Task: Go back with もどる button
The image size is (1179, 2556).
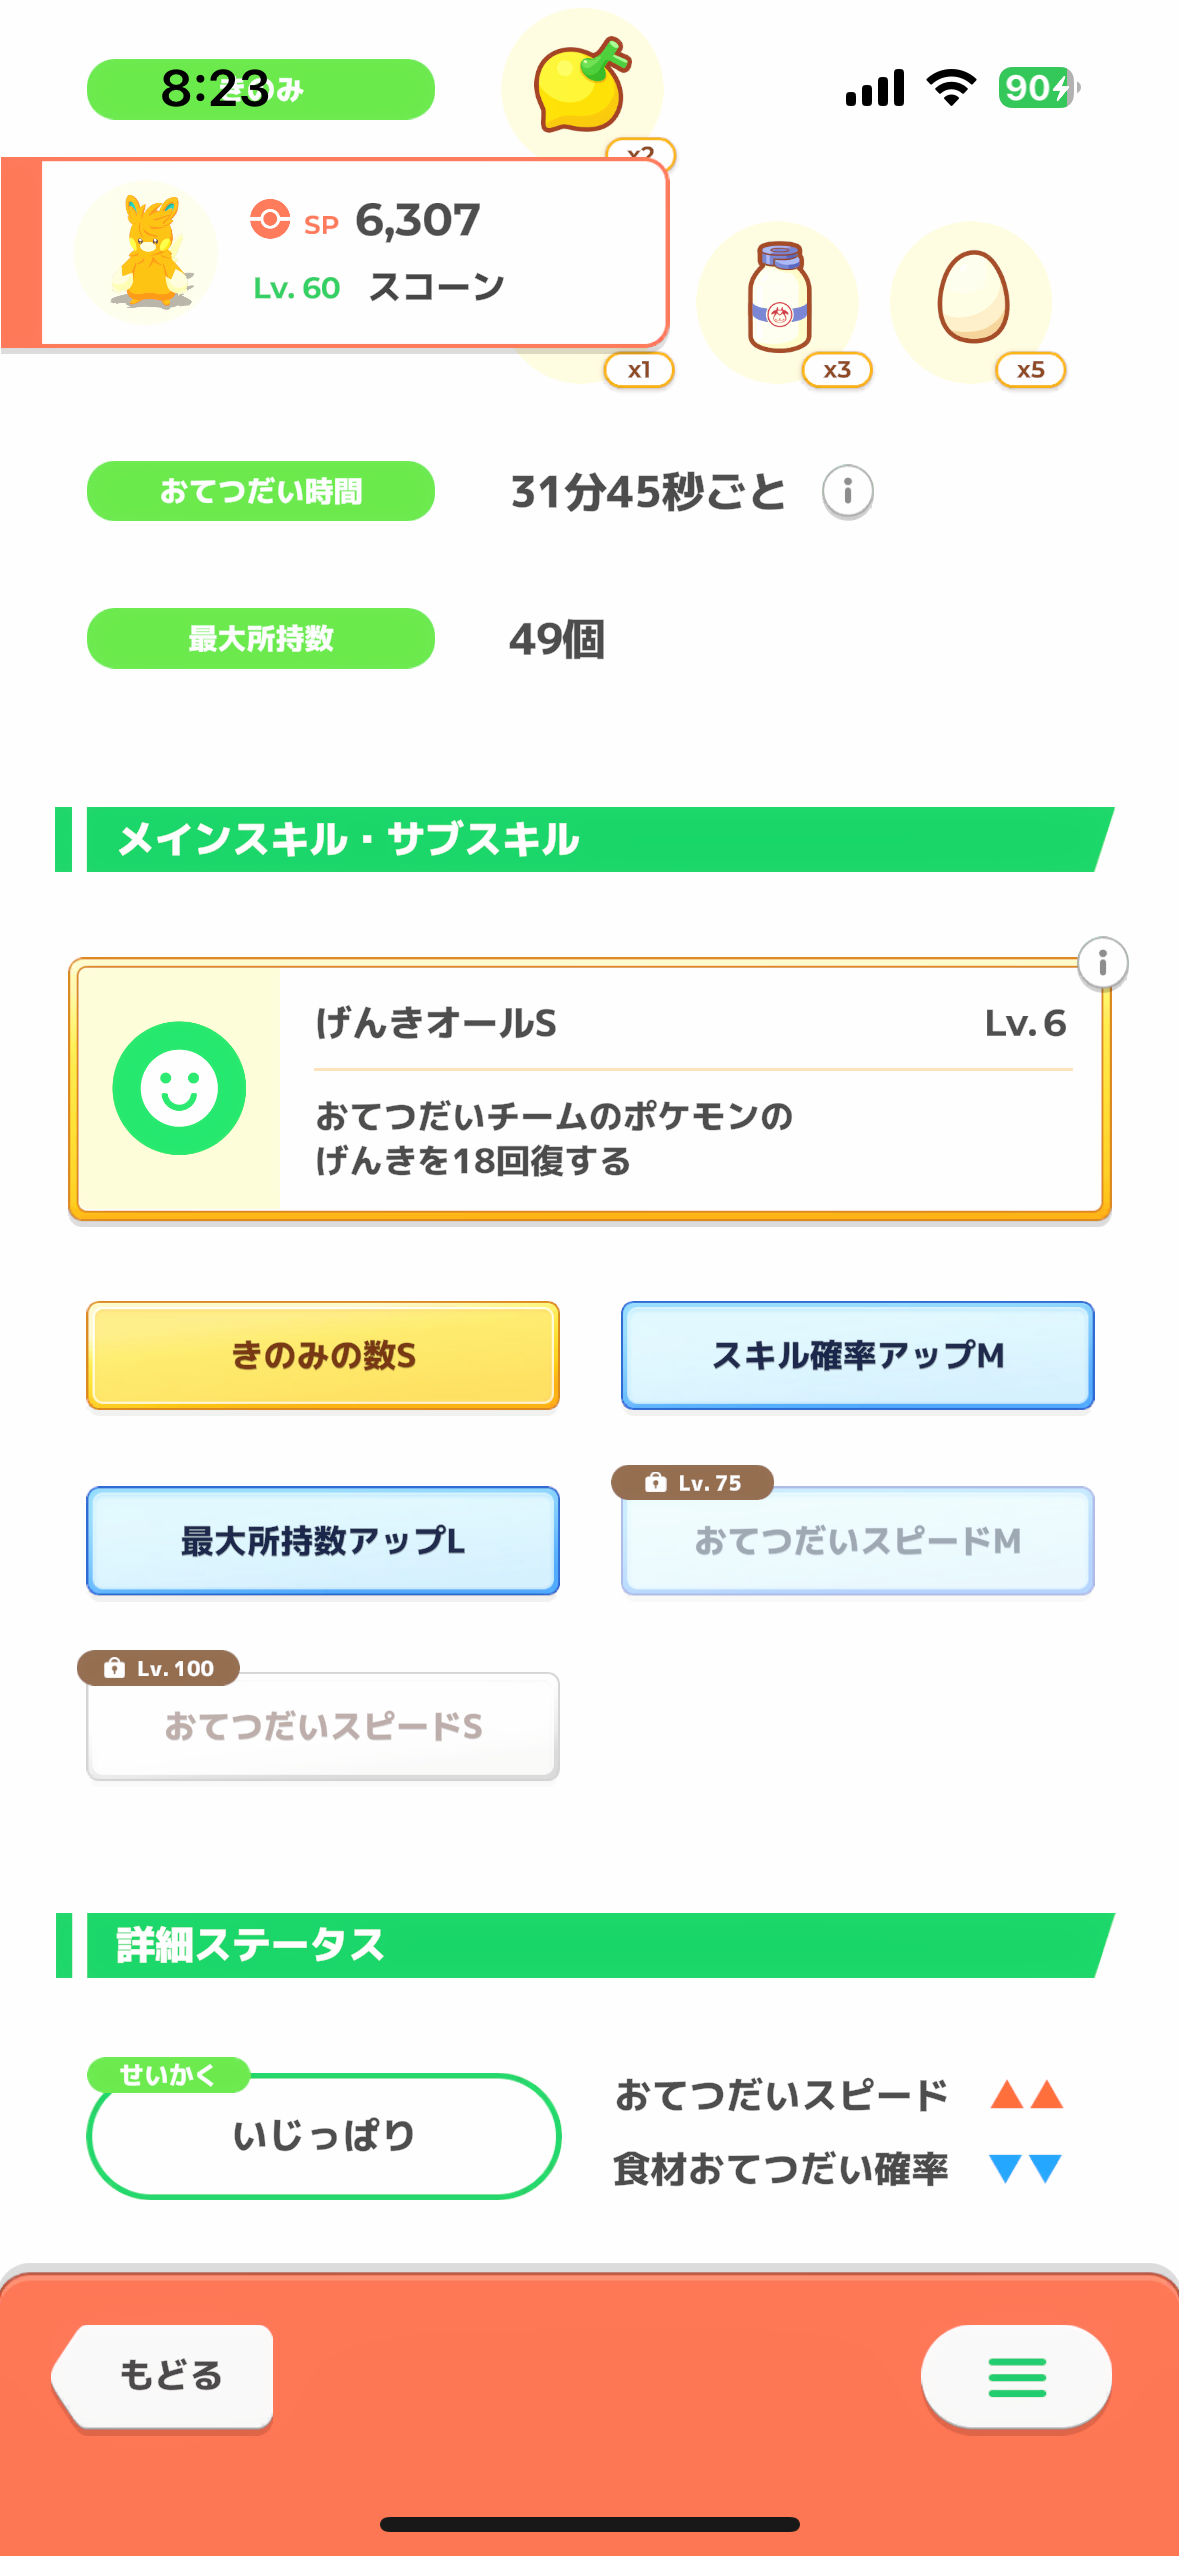Action: (165, 2376)
